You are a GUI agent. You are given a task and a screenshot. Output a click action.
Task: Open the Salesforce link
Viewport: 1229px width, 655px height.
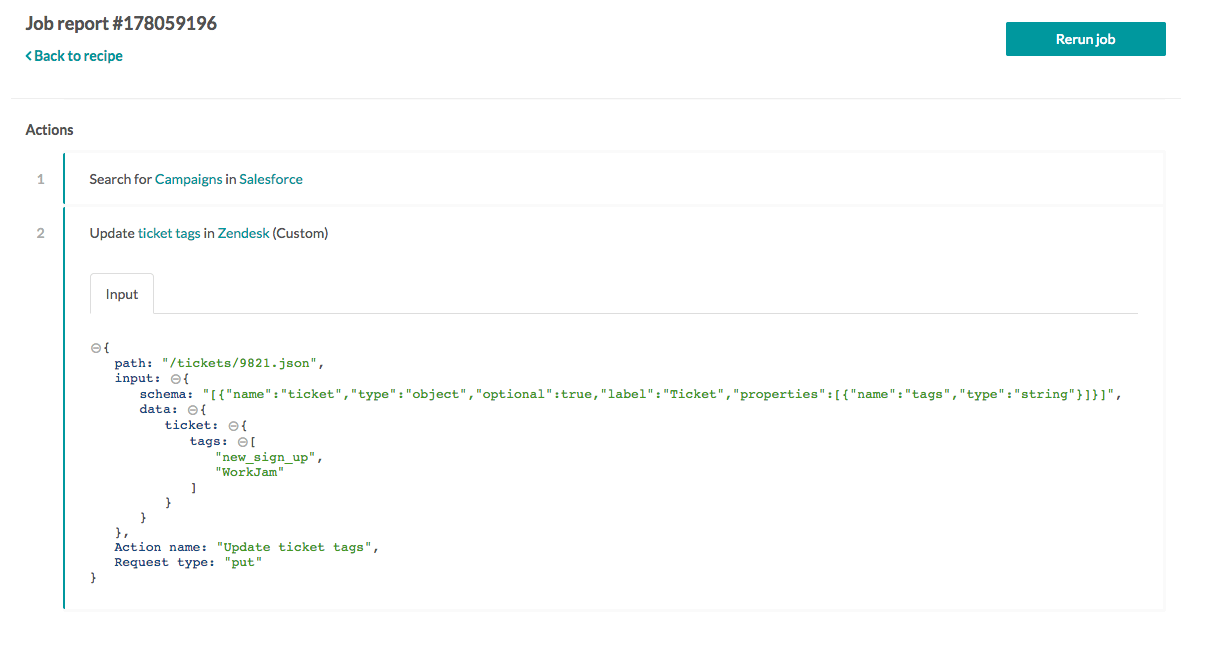tap(271, 179)
